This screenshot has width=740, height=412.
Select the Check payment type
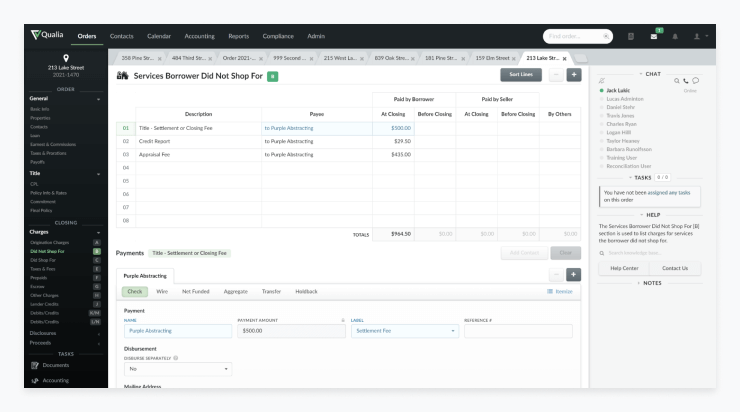point(135,291)
